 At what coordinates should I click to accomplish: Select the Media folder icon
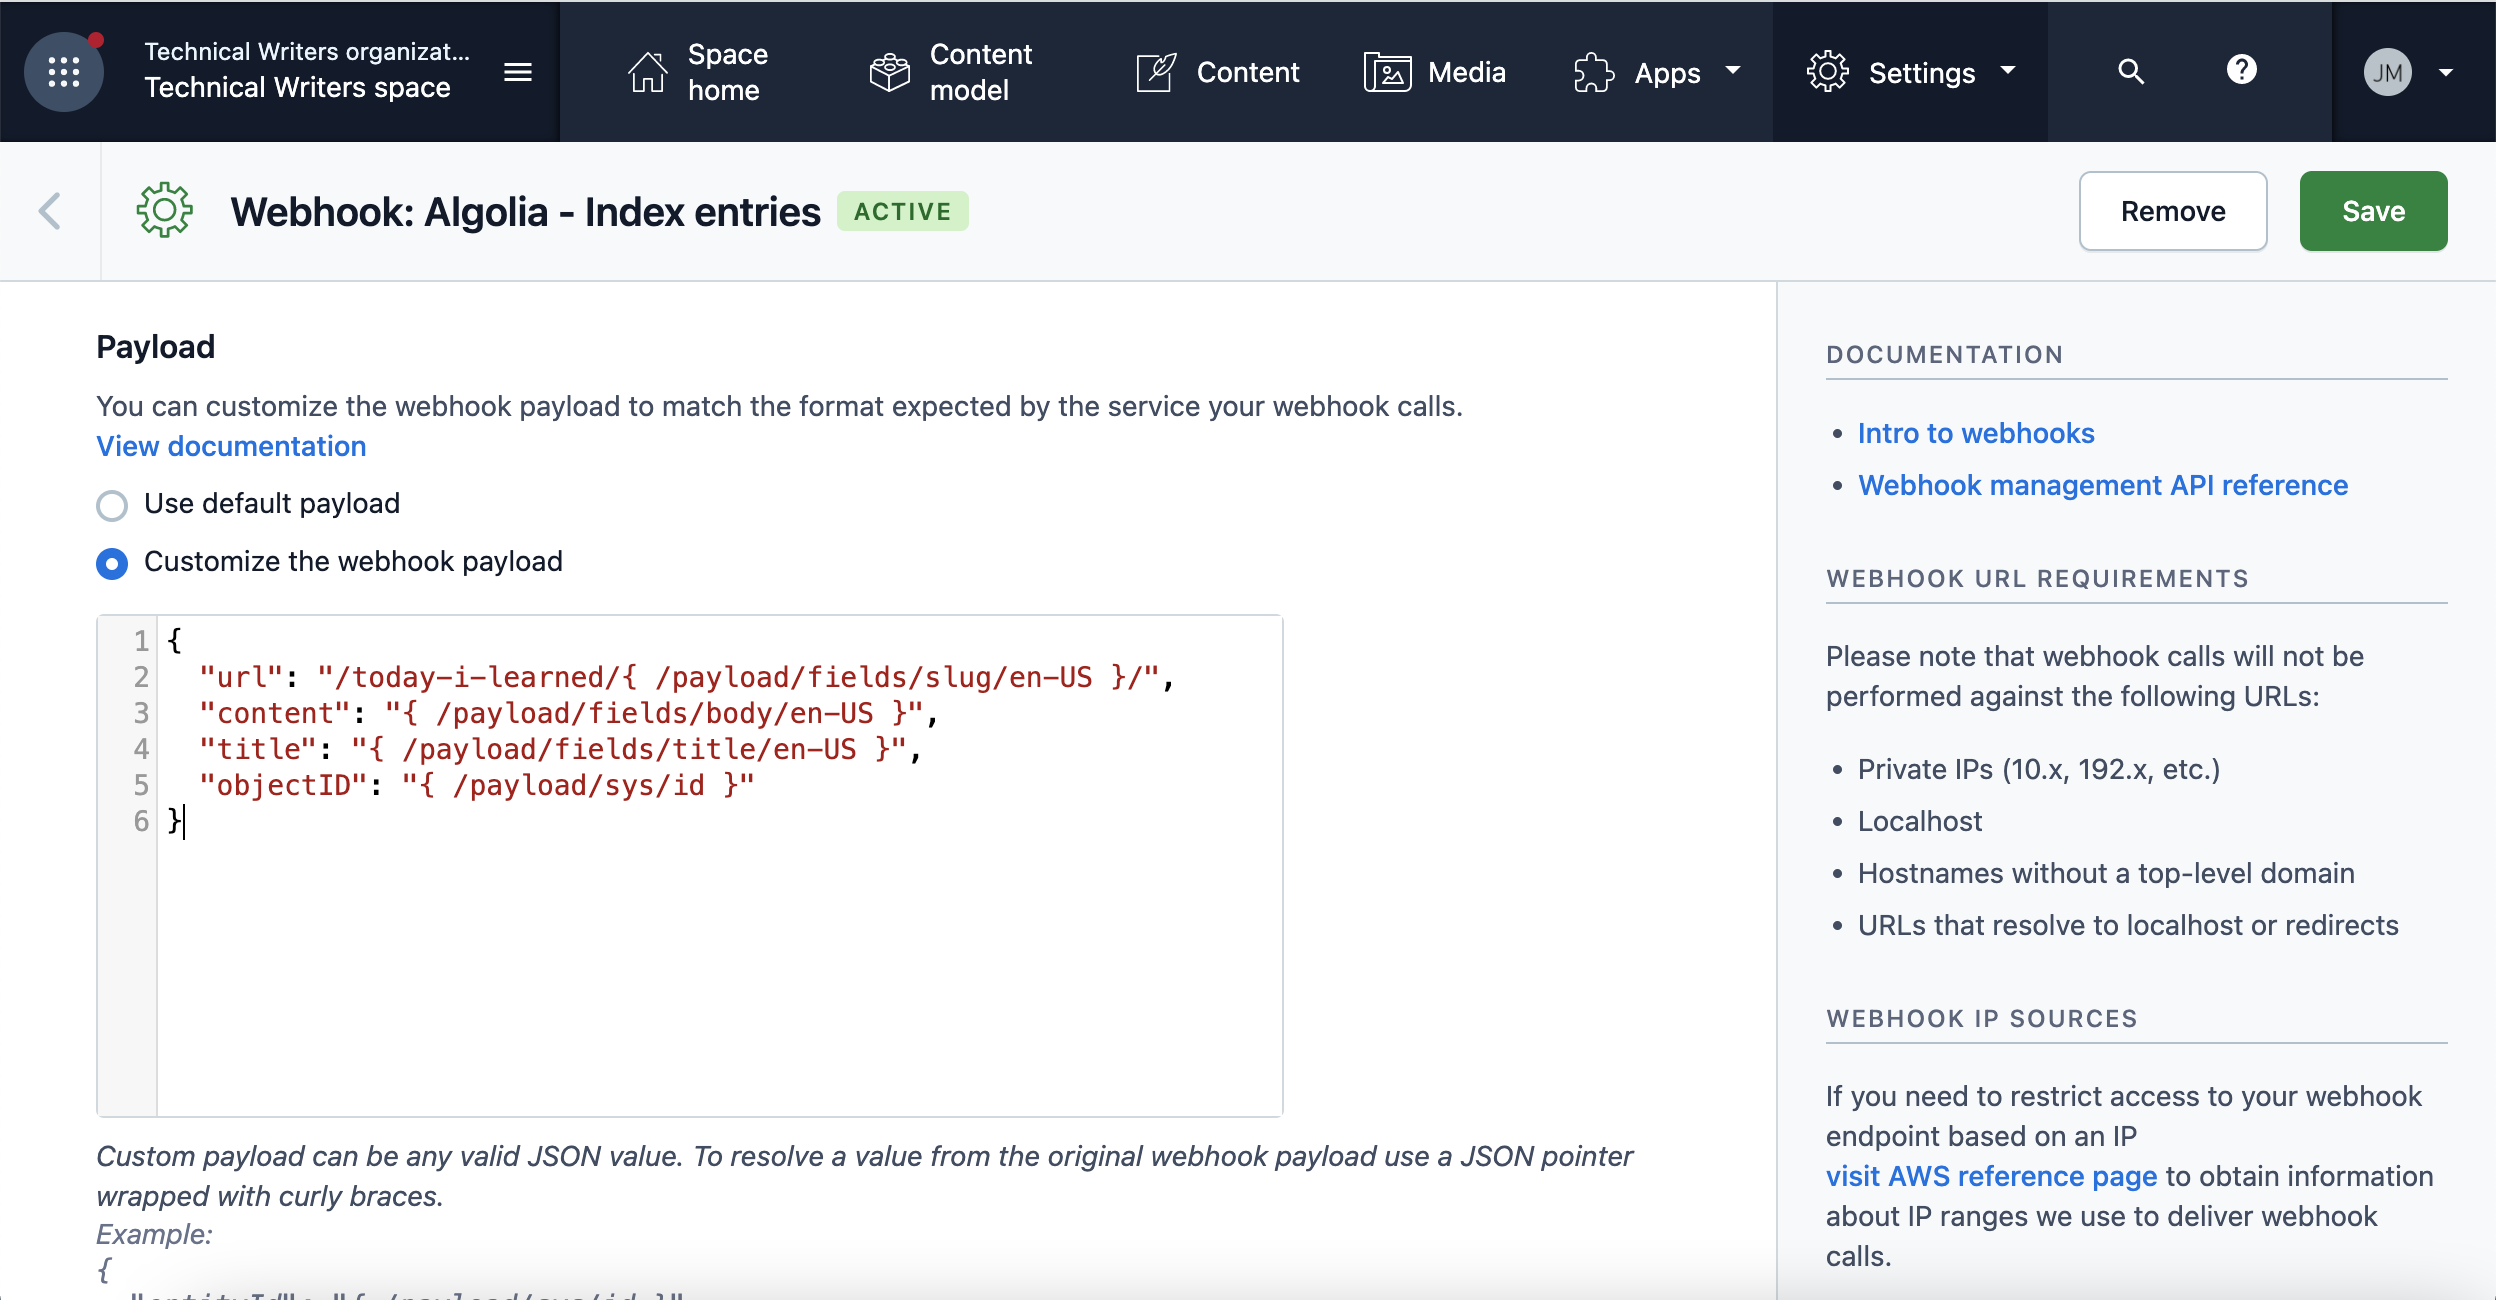[x=1388, y=71]
